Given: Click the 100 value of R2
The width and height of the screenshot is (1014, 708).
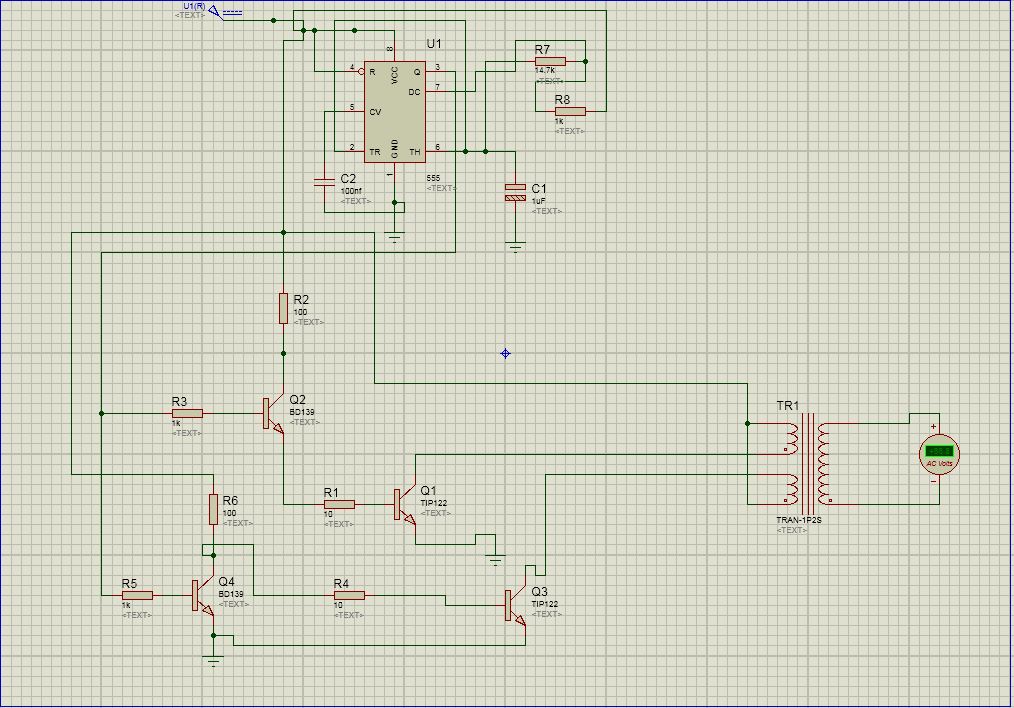Looking at the screenshot, I should (x=300, y=312).
